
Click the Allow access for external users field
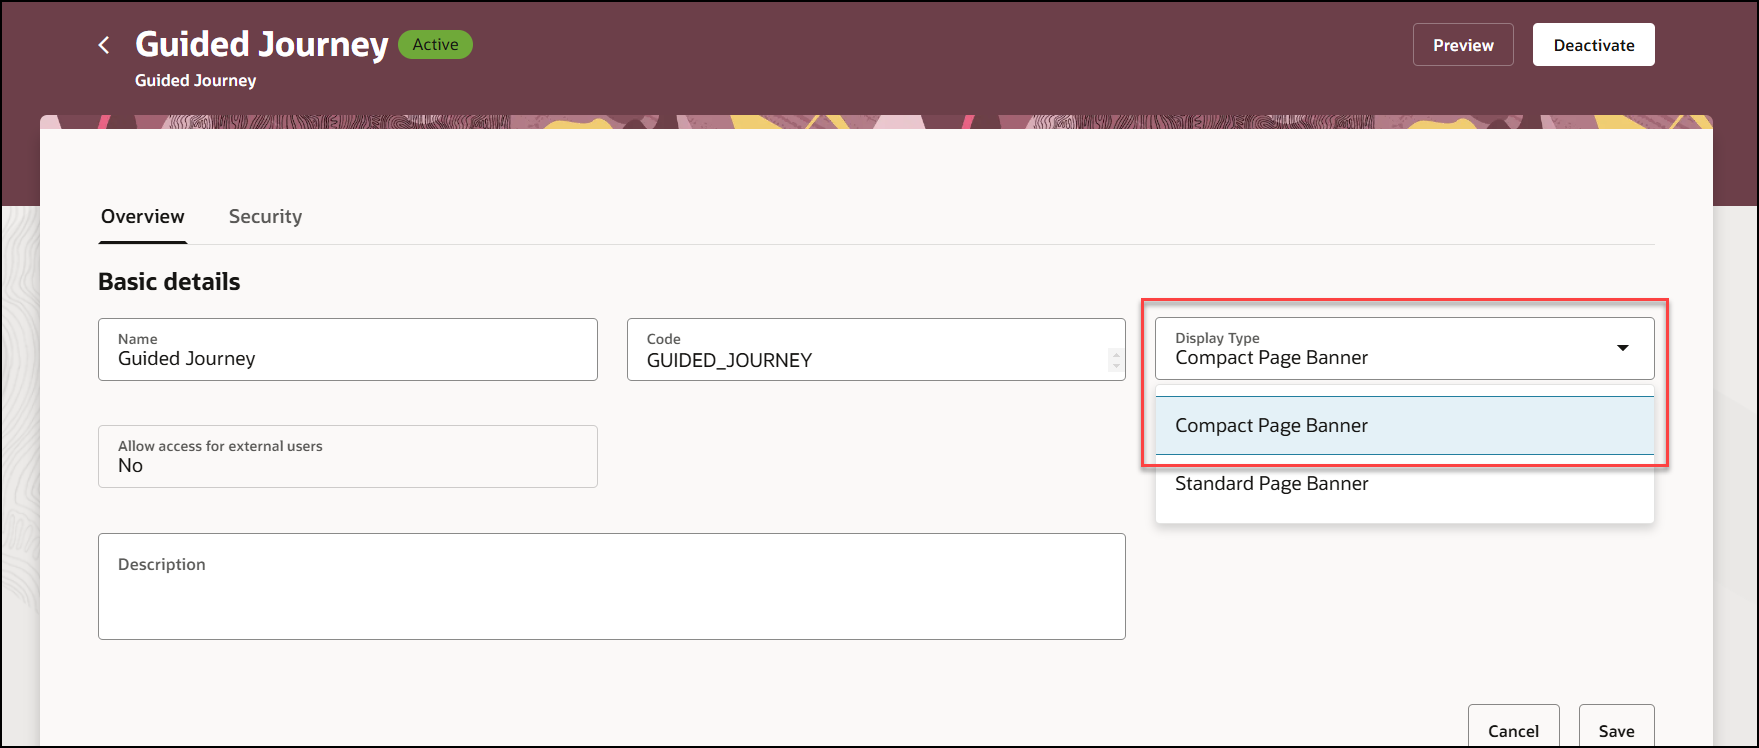[x=348, y=456]
